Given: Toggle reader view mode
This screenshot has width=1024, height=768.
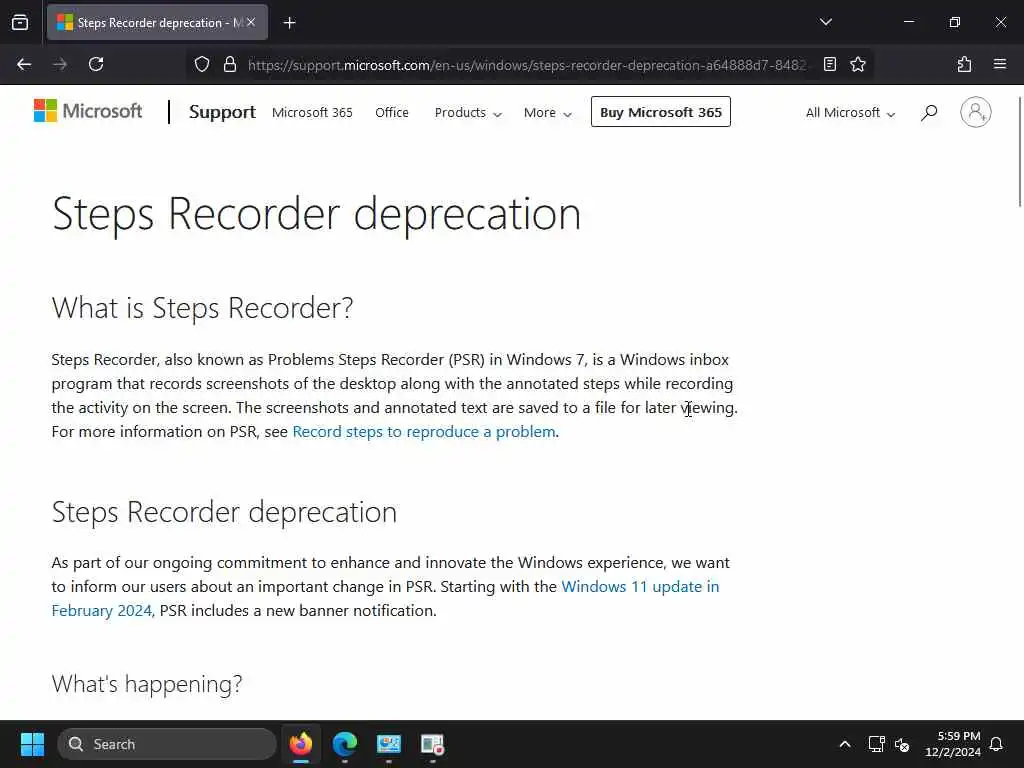Looking at the screenshot, I should click(829, 64).
